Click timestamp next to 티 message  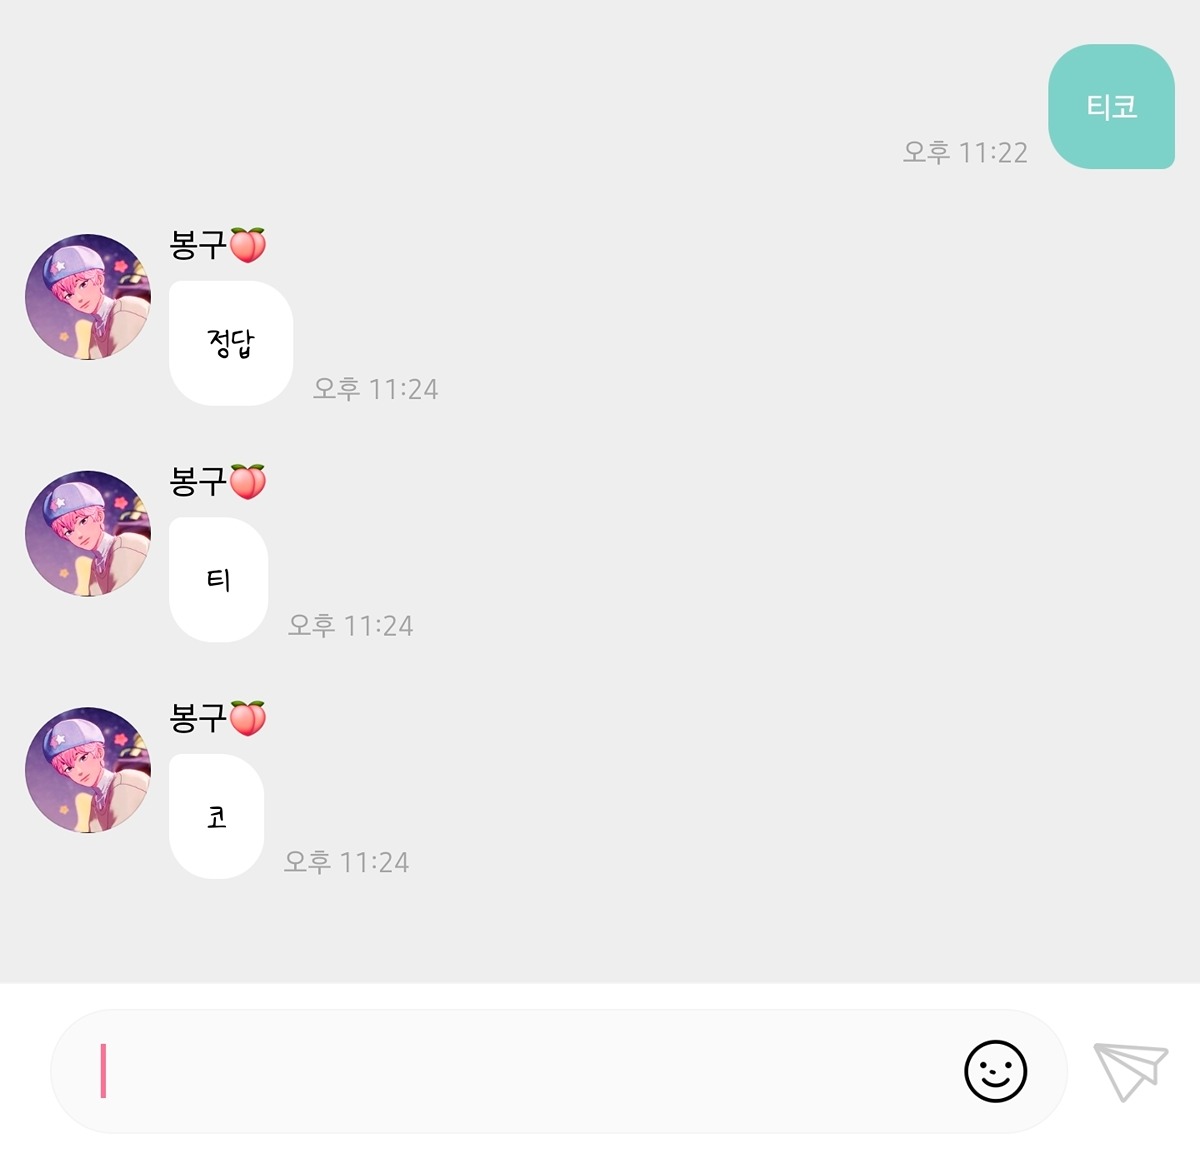click(x=350, y=626)
